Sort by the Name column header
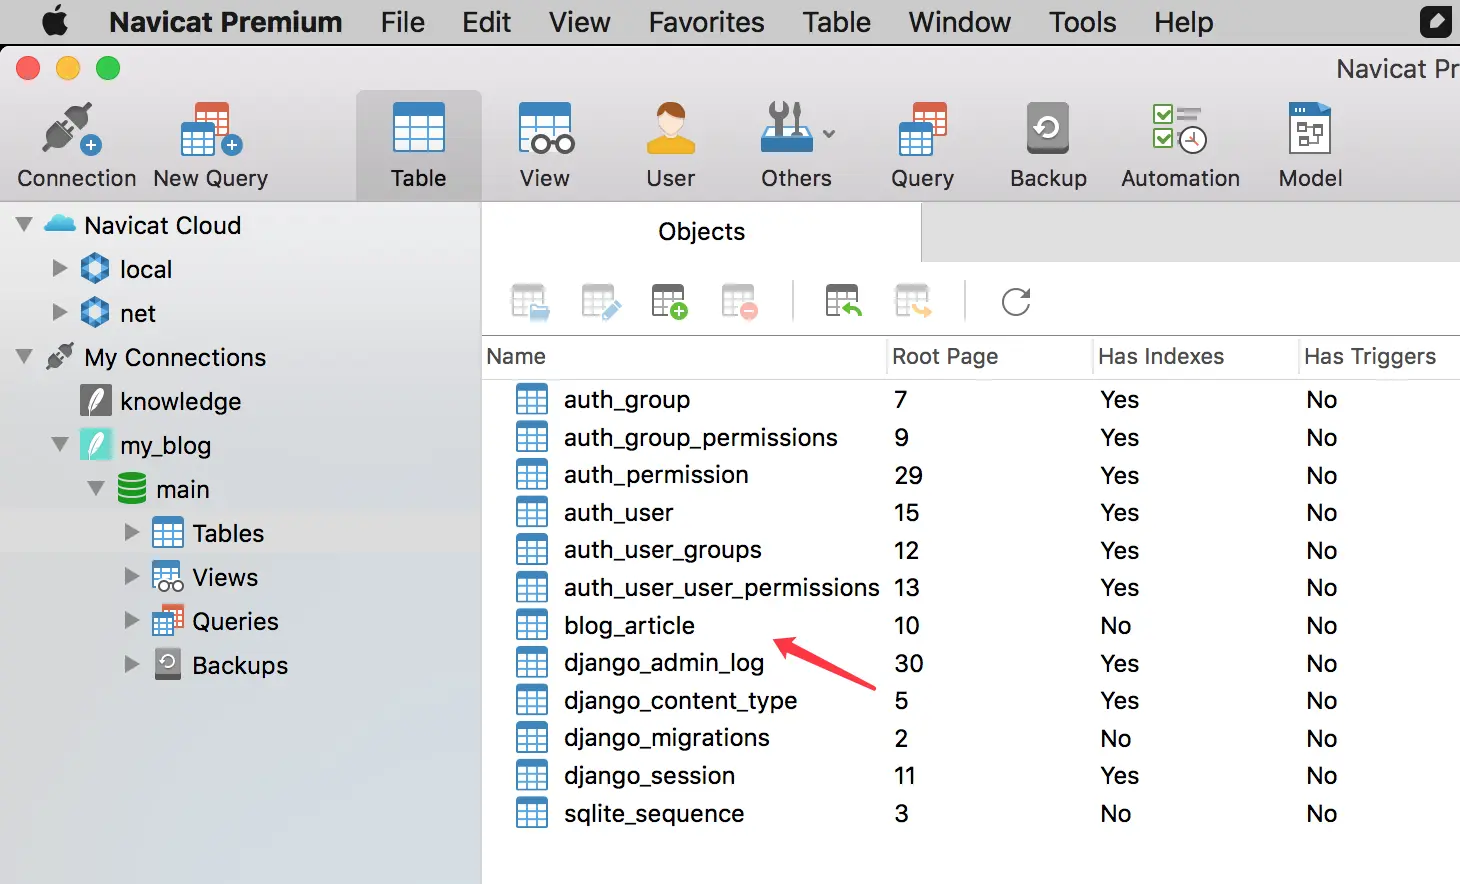 tap(684, 357)
